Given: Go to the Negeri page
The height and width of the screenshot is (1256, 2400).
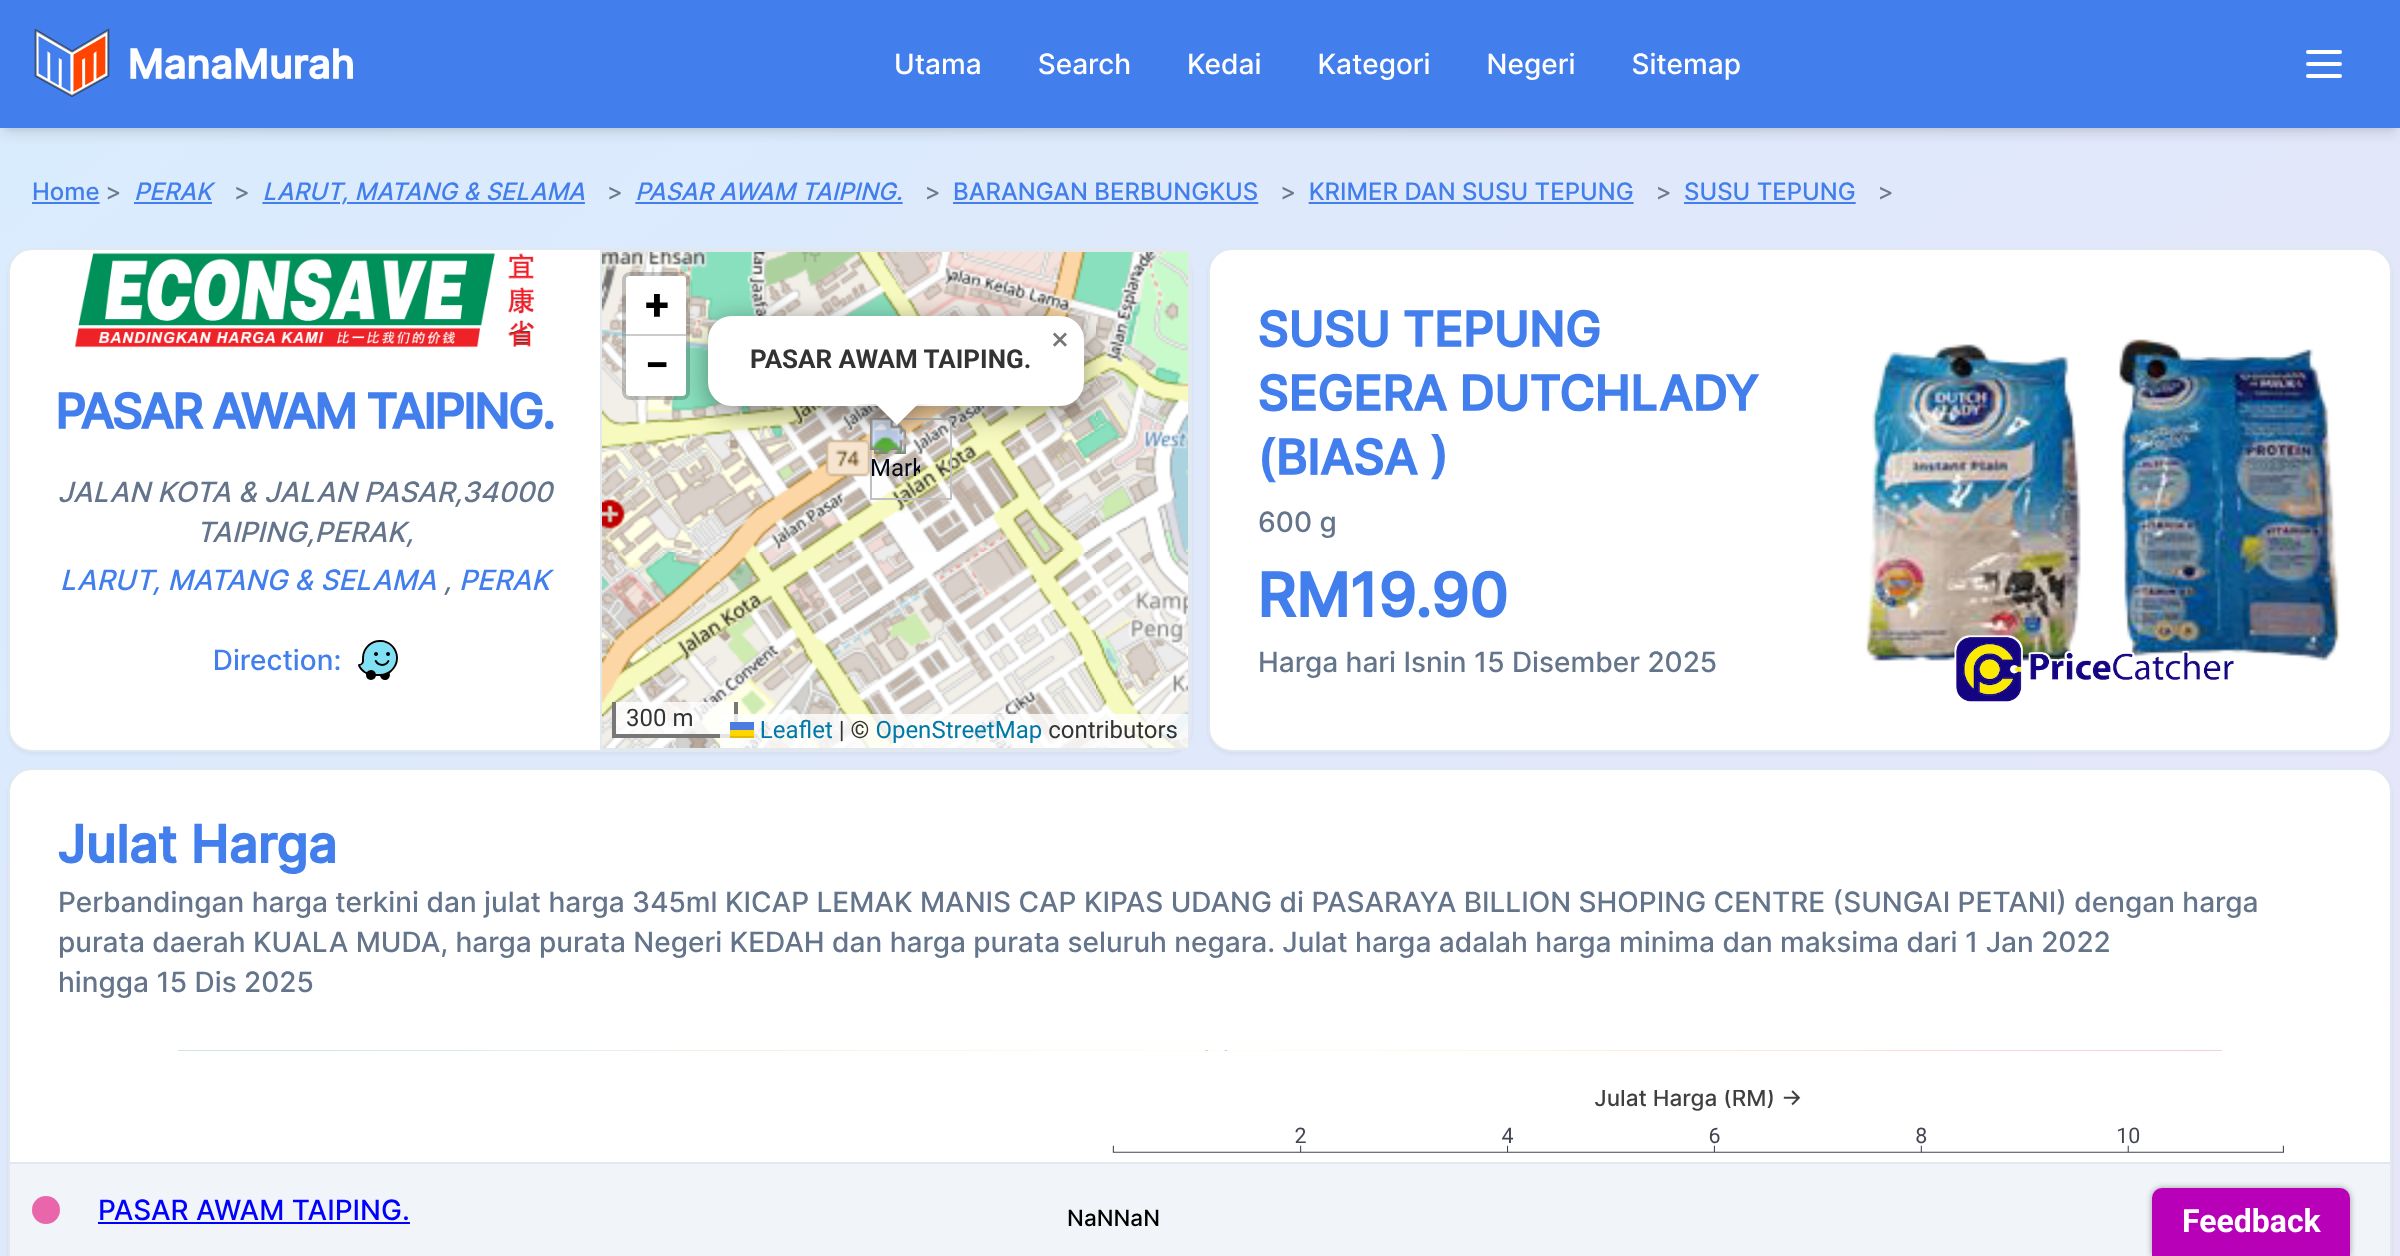Looking at the screenshot, I should pyautogui.click(x=1530, y=64).
